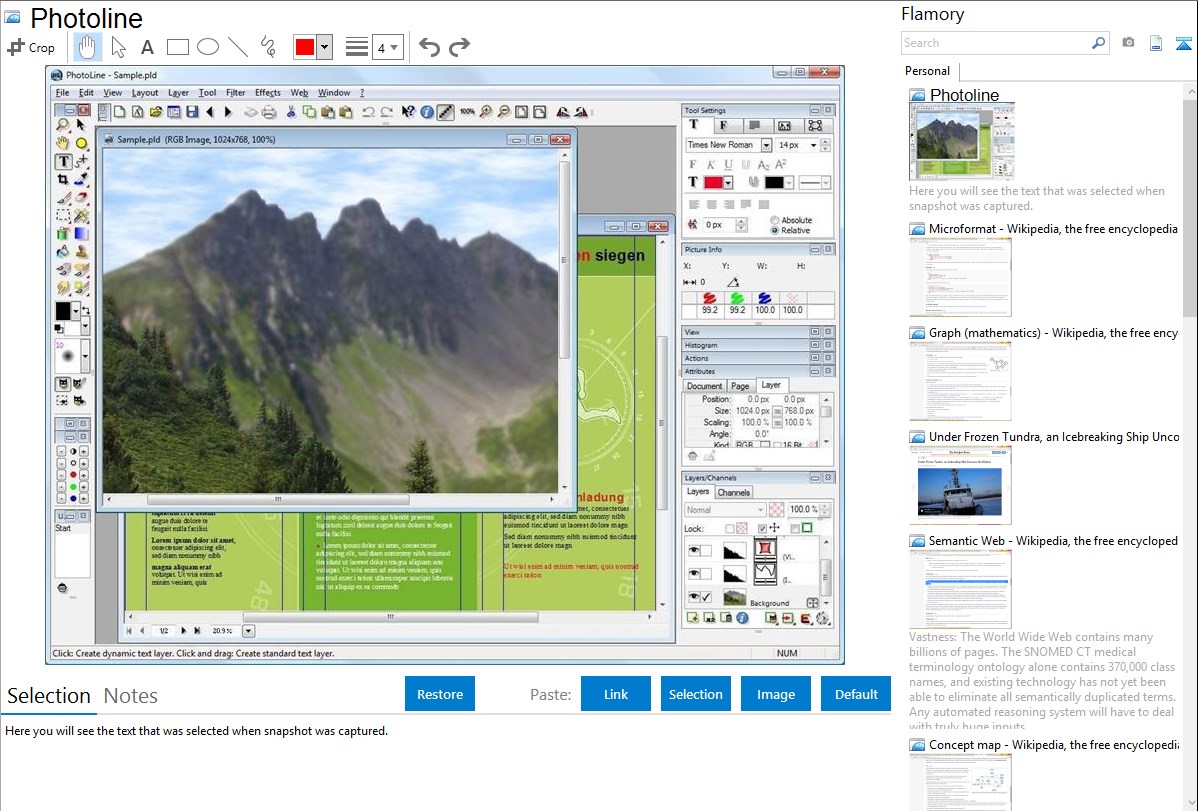Image resolution: width=1198 pixels, height=811 pixels.
Task: Click the PhotoLine open folder icon
Action: (156, 112)
